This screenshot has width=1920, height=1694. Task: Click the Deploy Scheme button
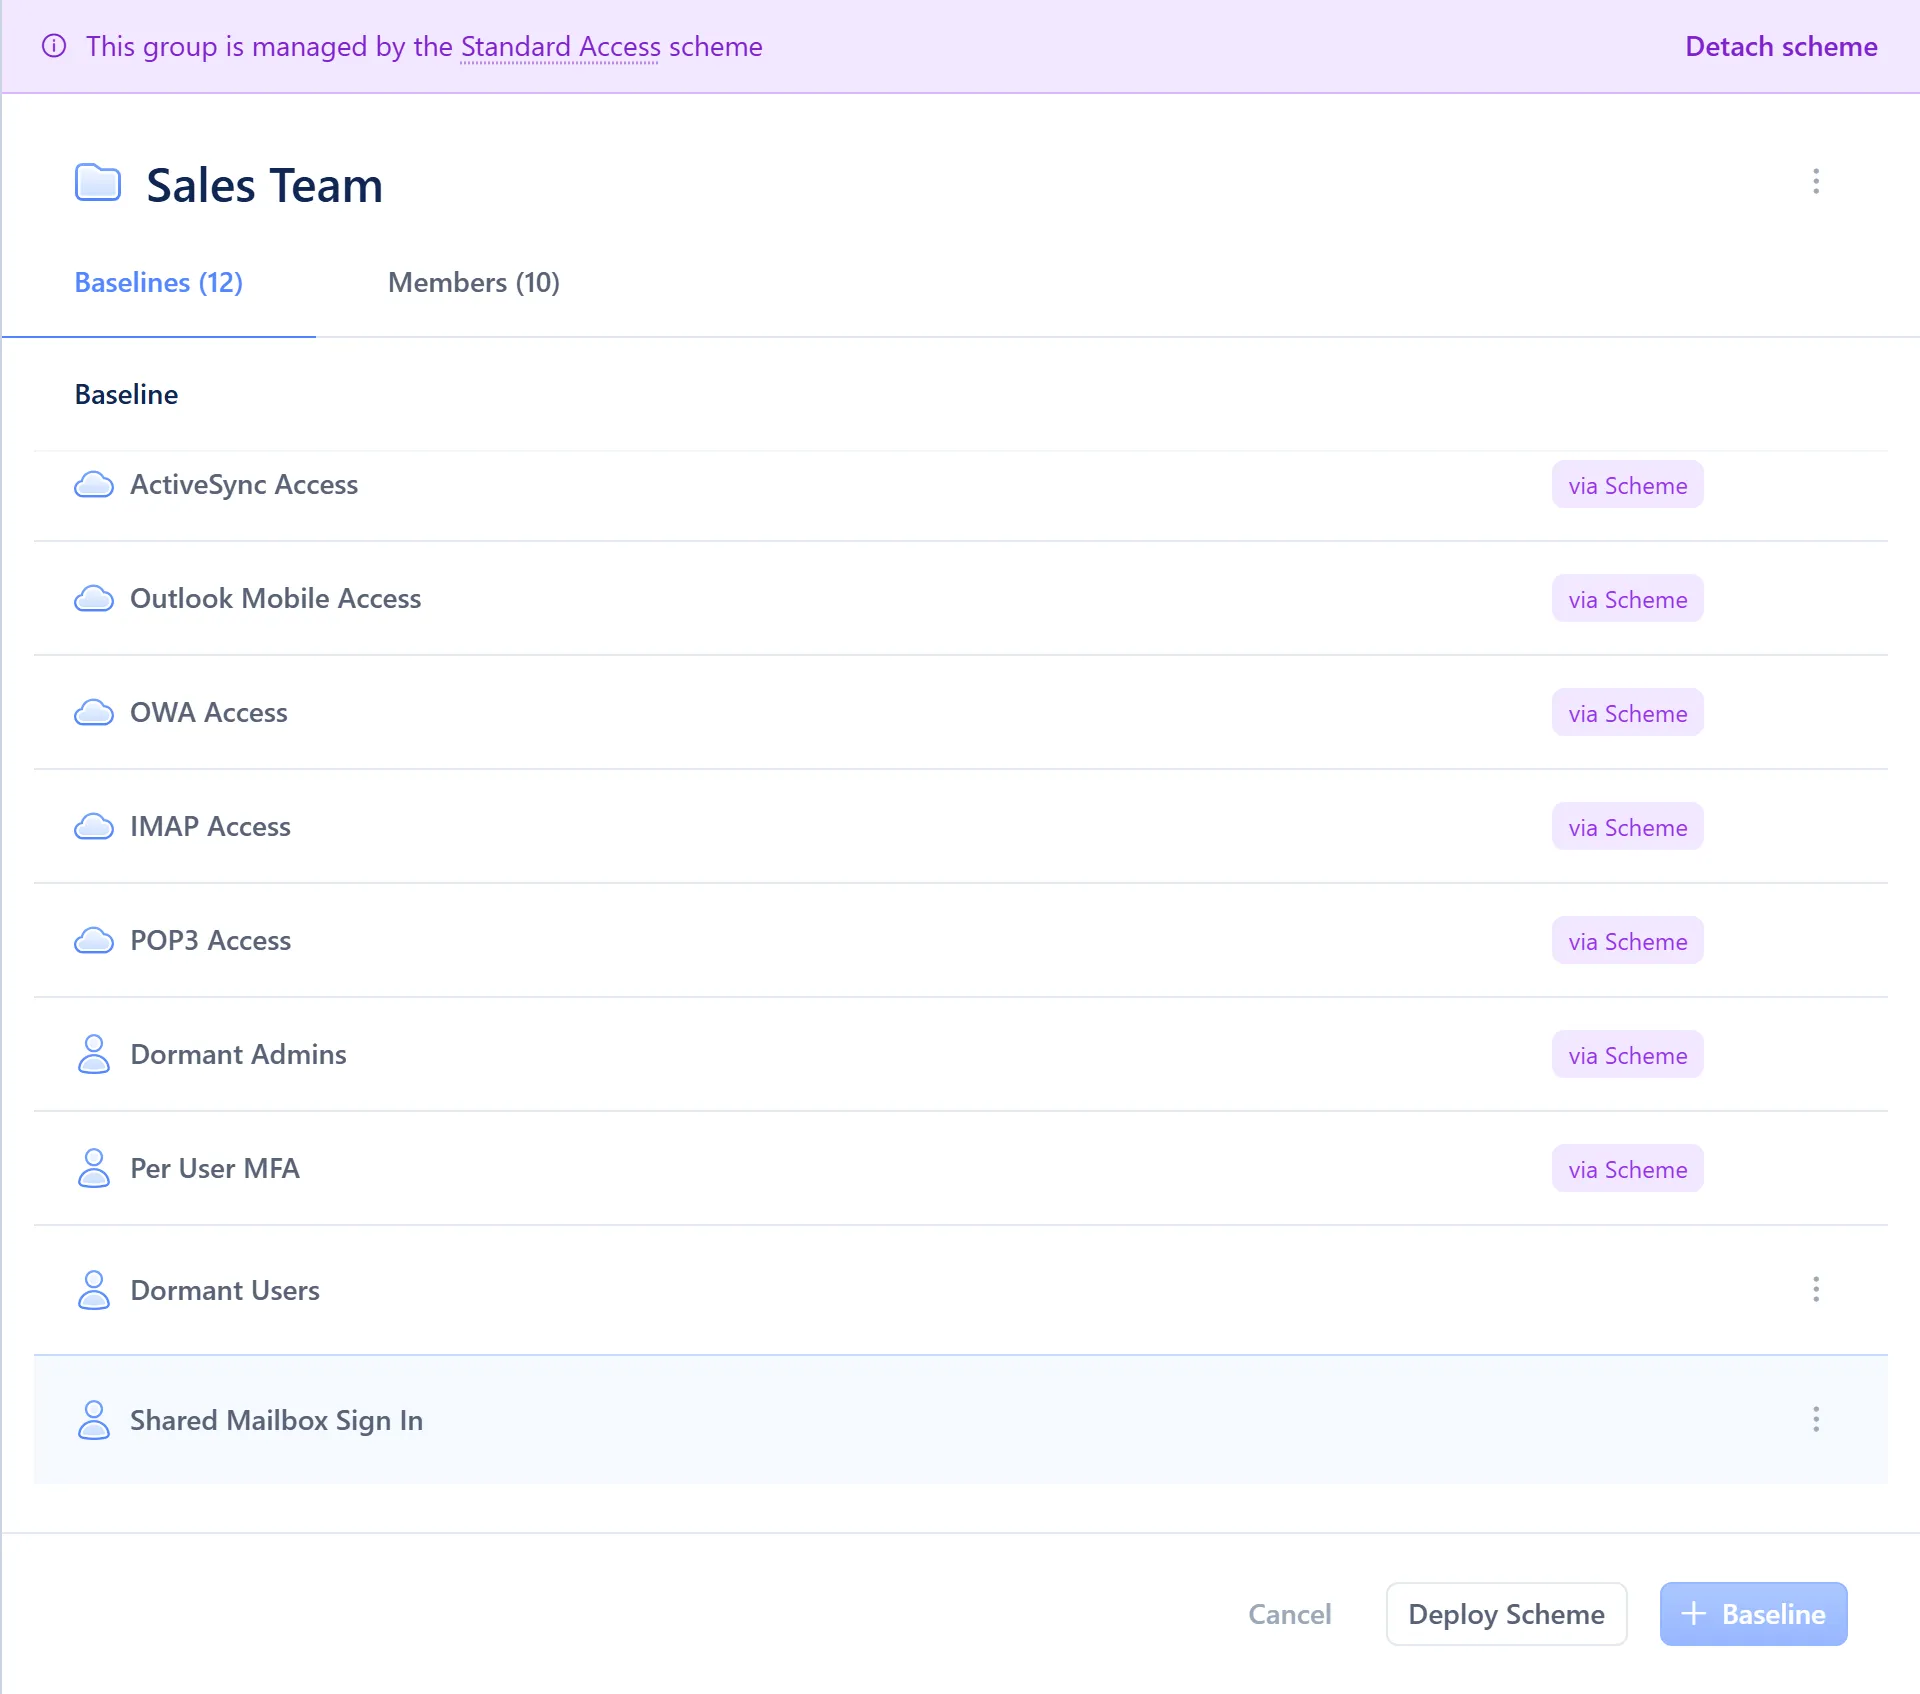click(1506, 1614)
